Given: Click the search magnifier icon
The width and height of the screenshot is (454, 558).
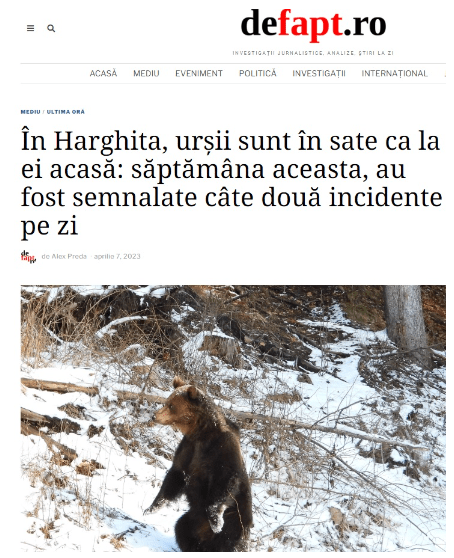Looking at the screenshot, I should (x=51, y=28).
